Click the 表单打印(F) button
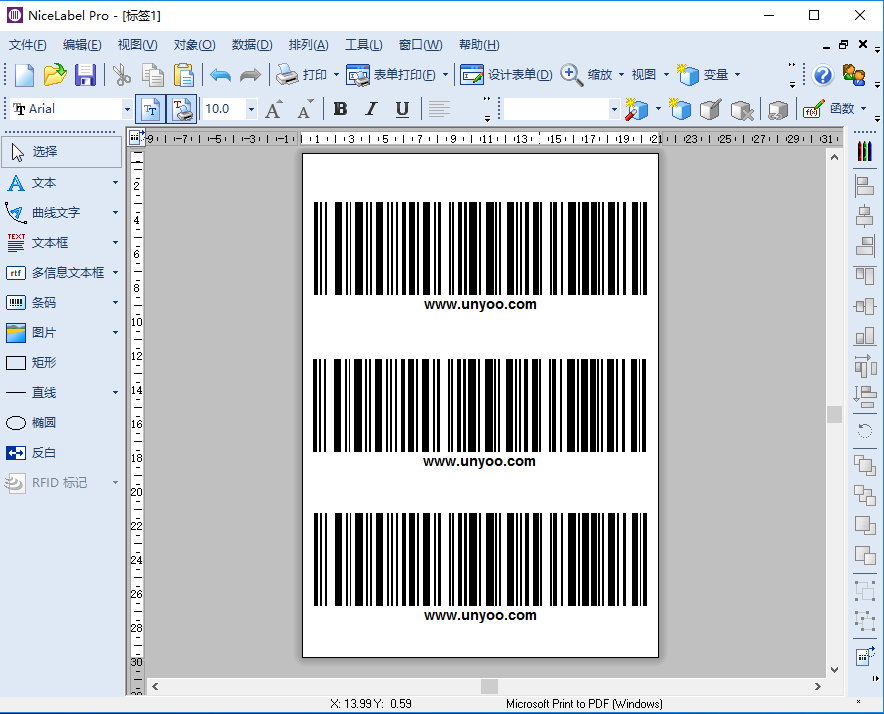884x714 pixels. pyautogui.click(x=391, y=75)
